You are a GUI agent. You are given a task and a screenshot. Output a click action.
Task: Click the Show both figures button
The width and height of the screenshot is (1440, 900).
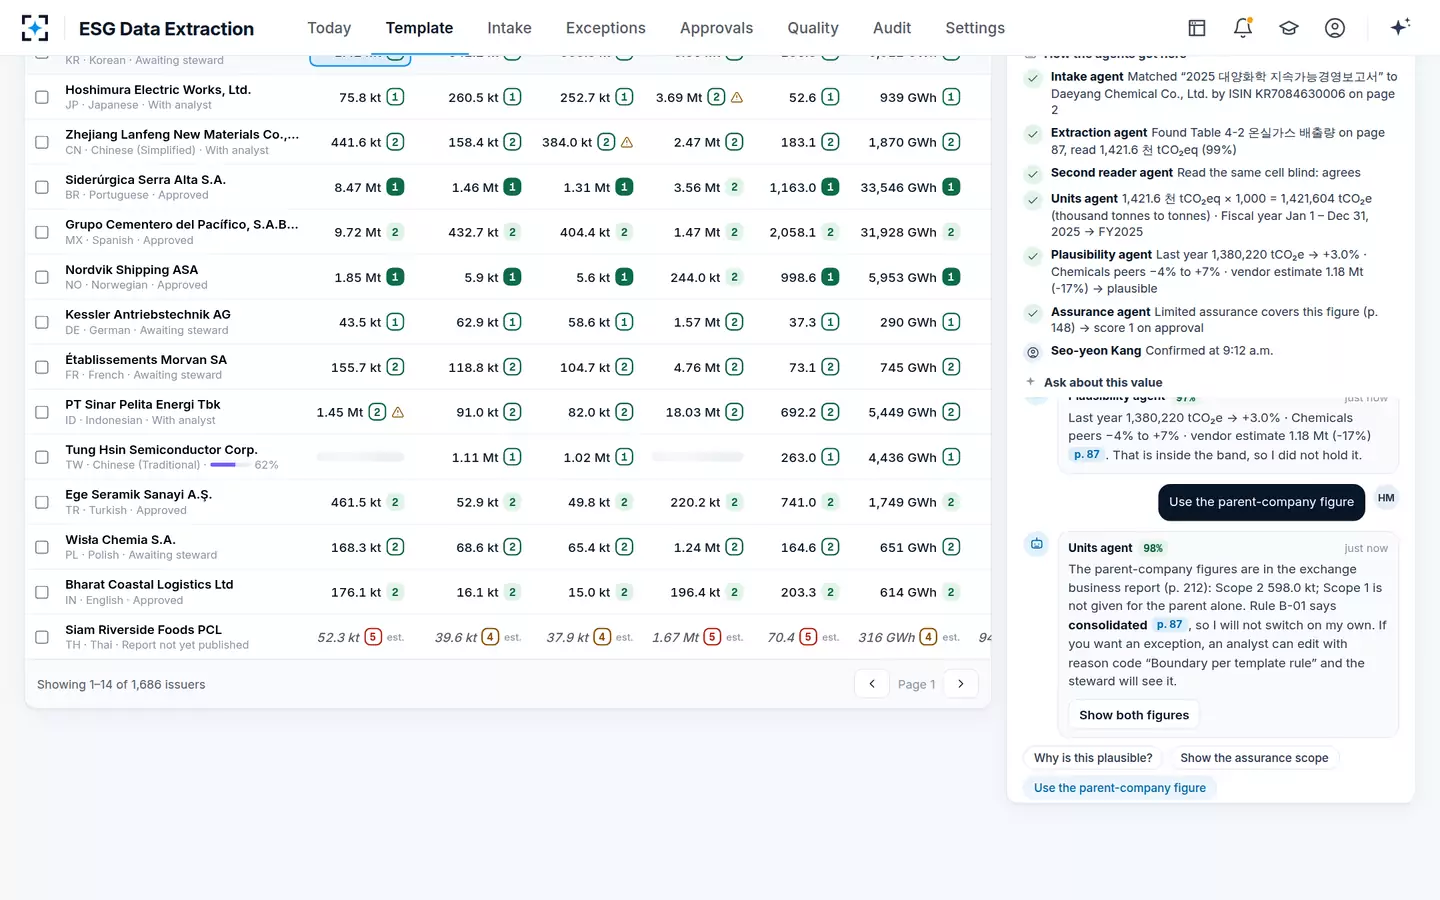point(1134,715)
